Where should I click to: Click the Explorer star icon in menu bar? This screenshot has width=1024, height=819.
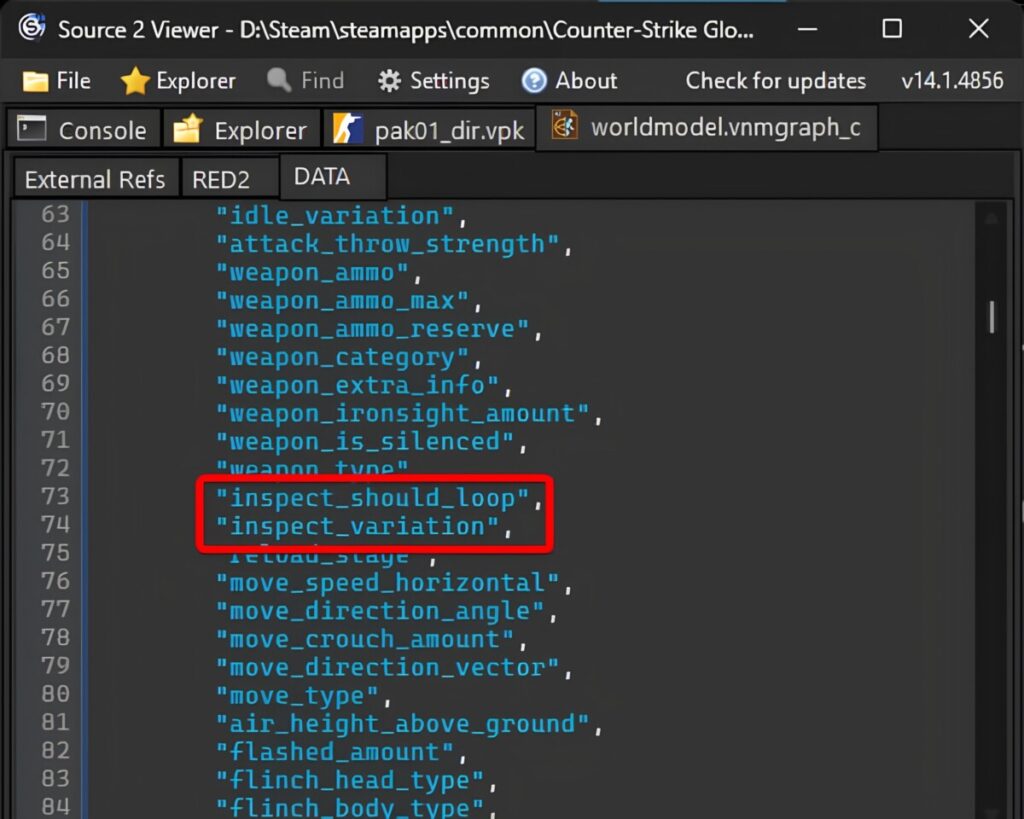134,81
